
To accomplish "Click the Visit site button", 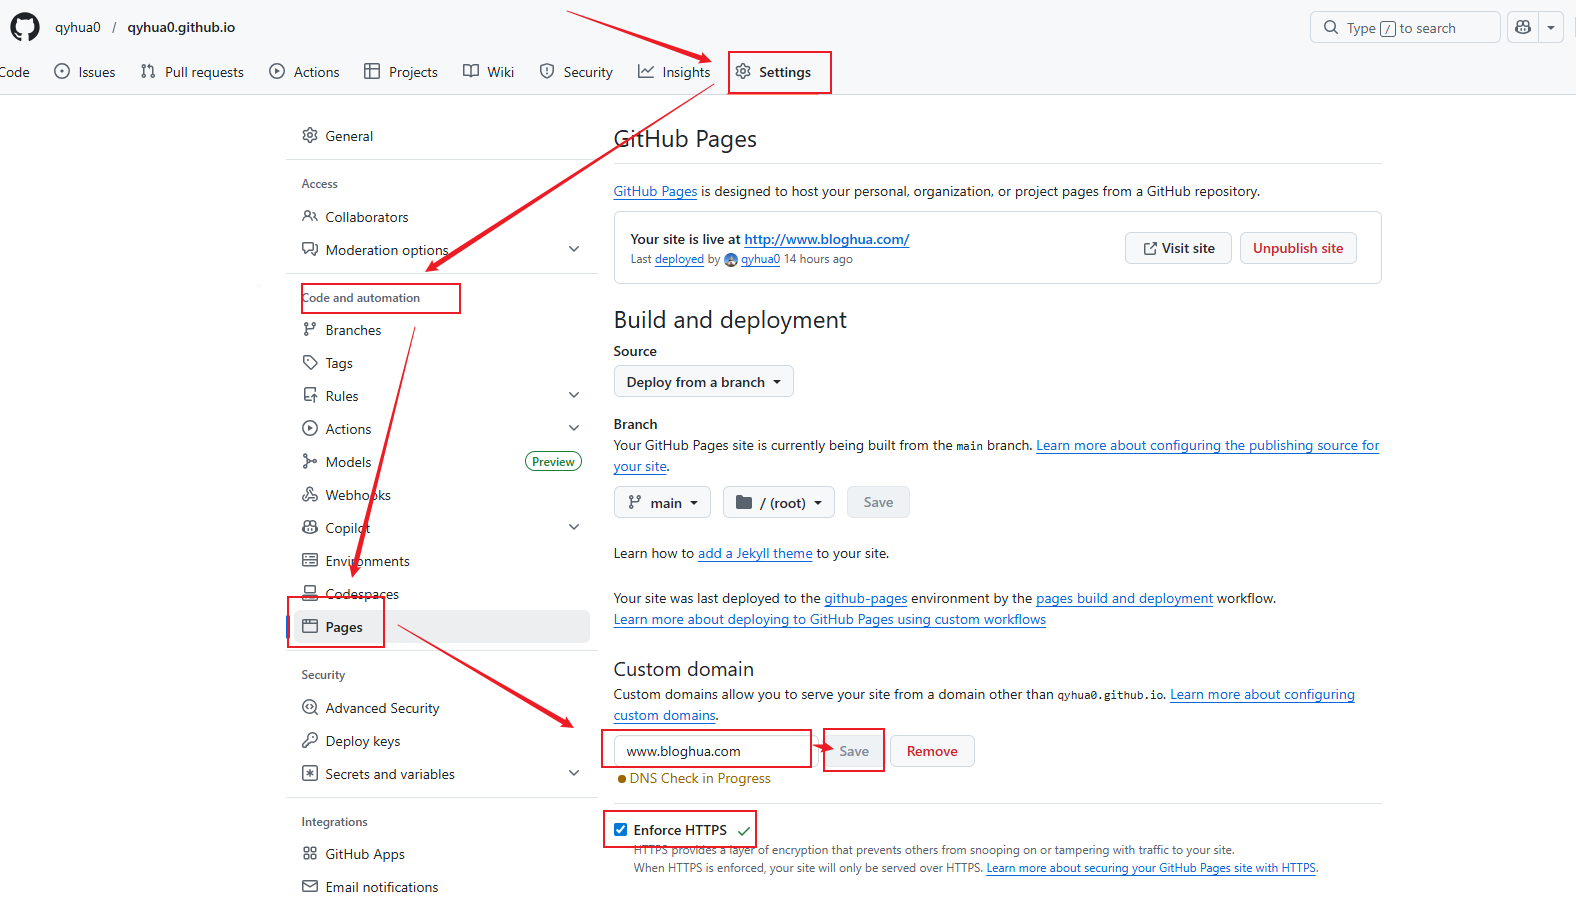I will 1178,248.
